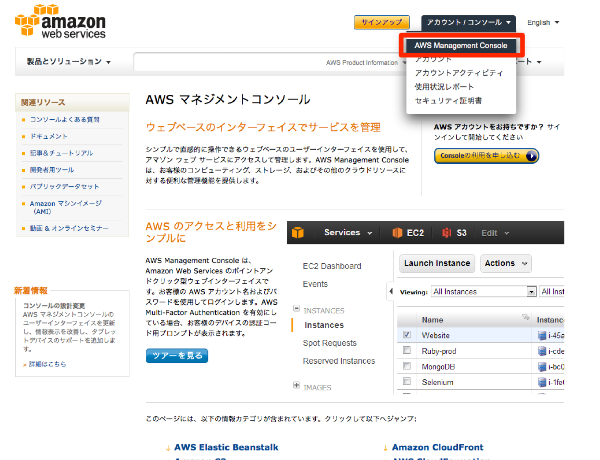Uncheck the Website instance checkbox
The height and width of the screenshot is (460, 600).
pyautogui.click(x=407, y=335)
